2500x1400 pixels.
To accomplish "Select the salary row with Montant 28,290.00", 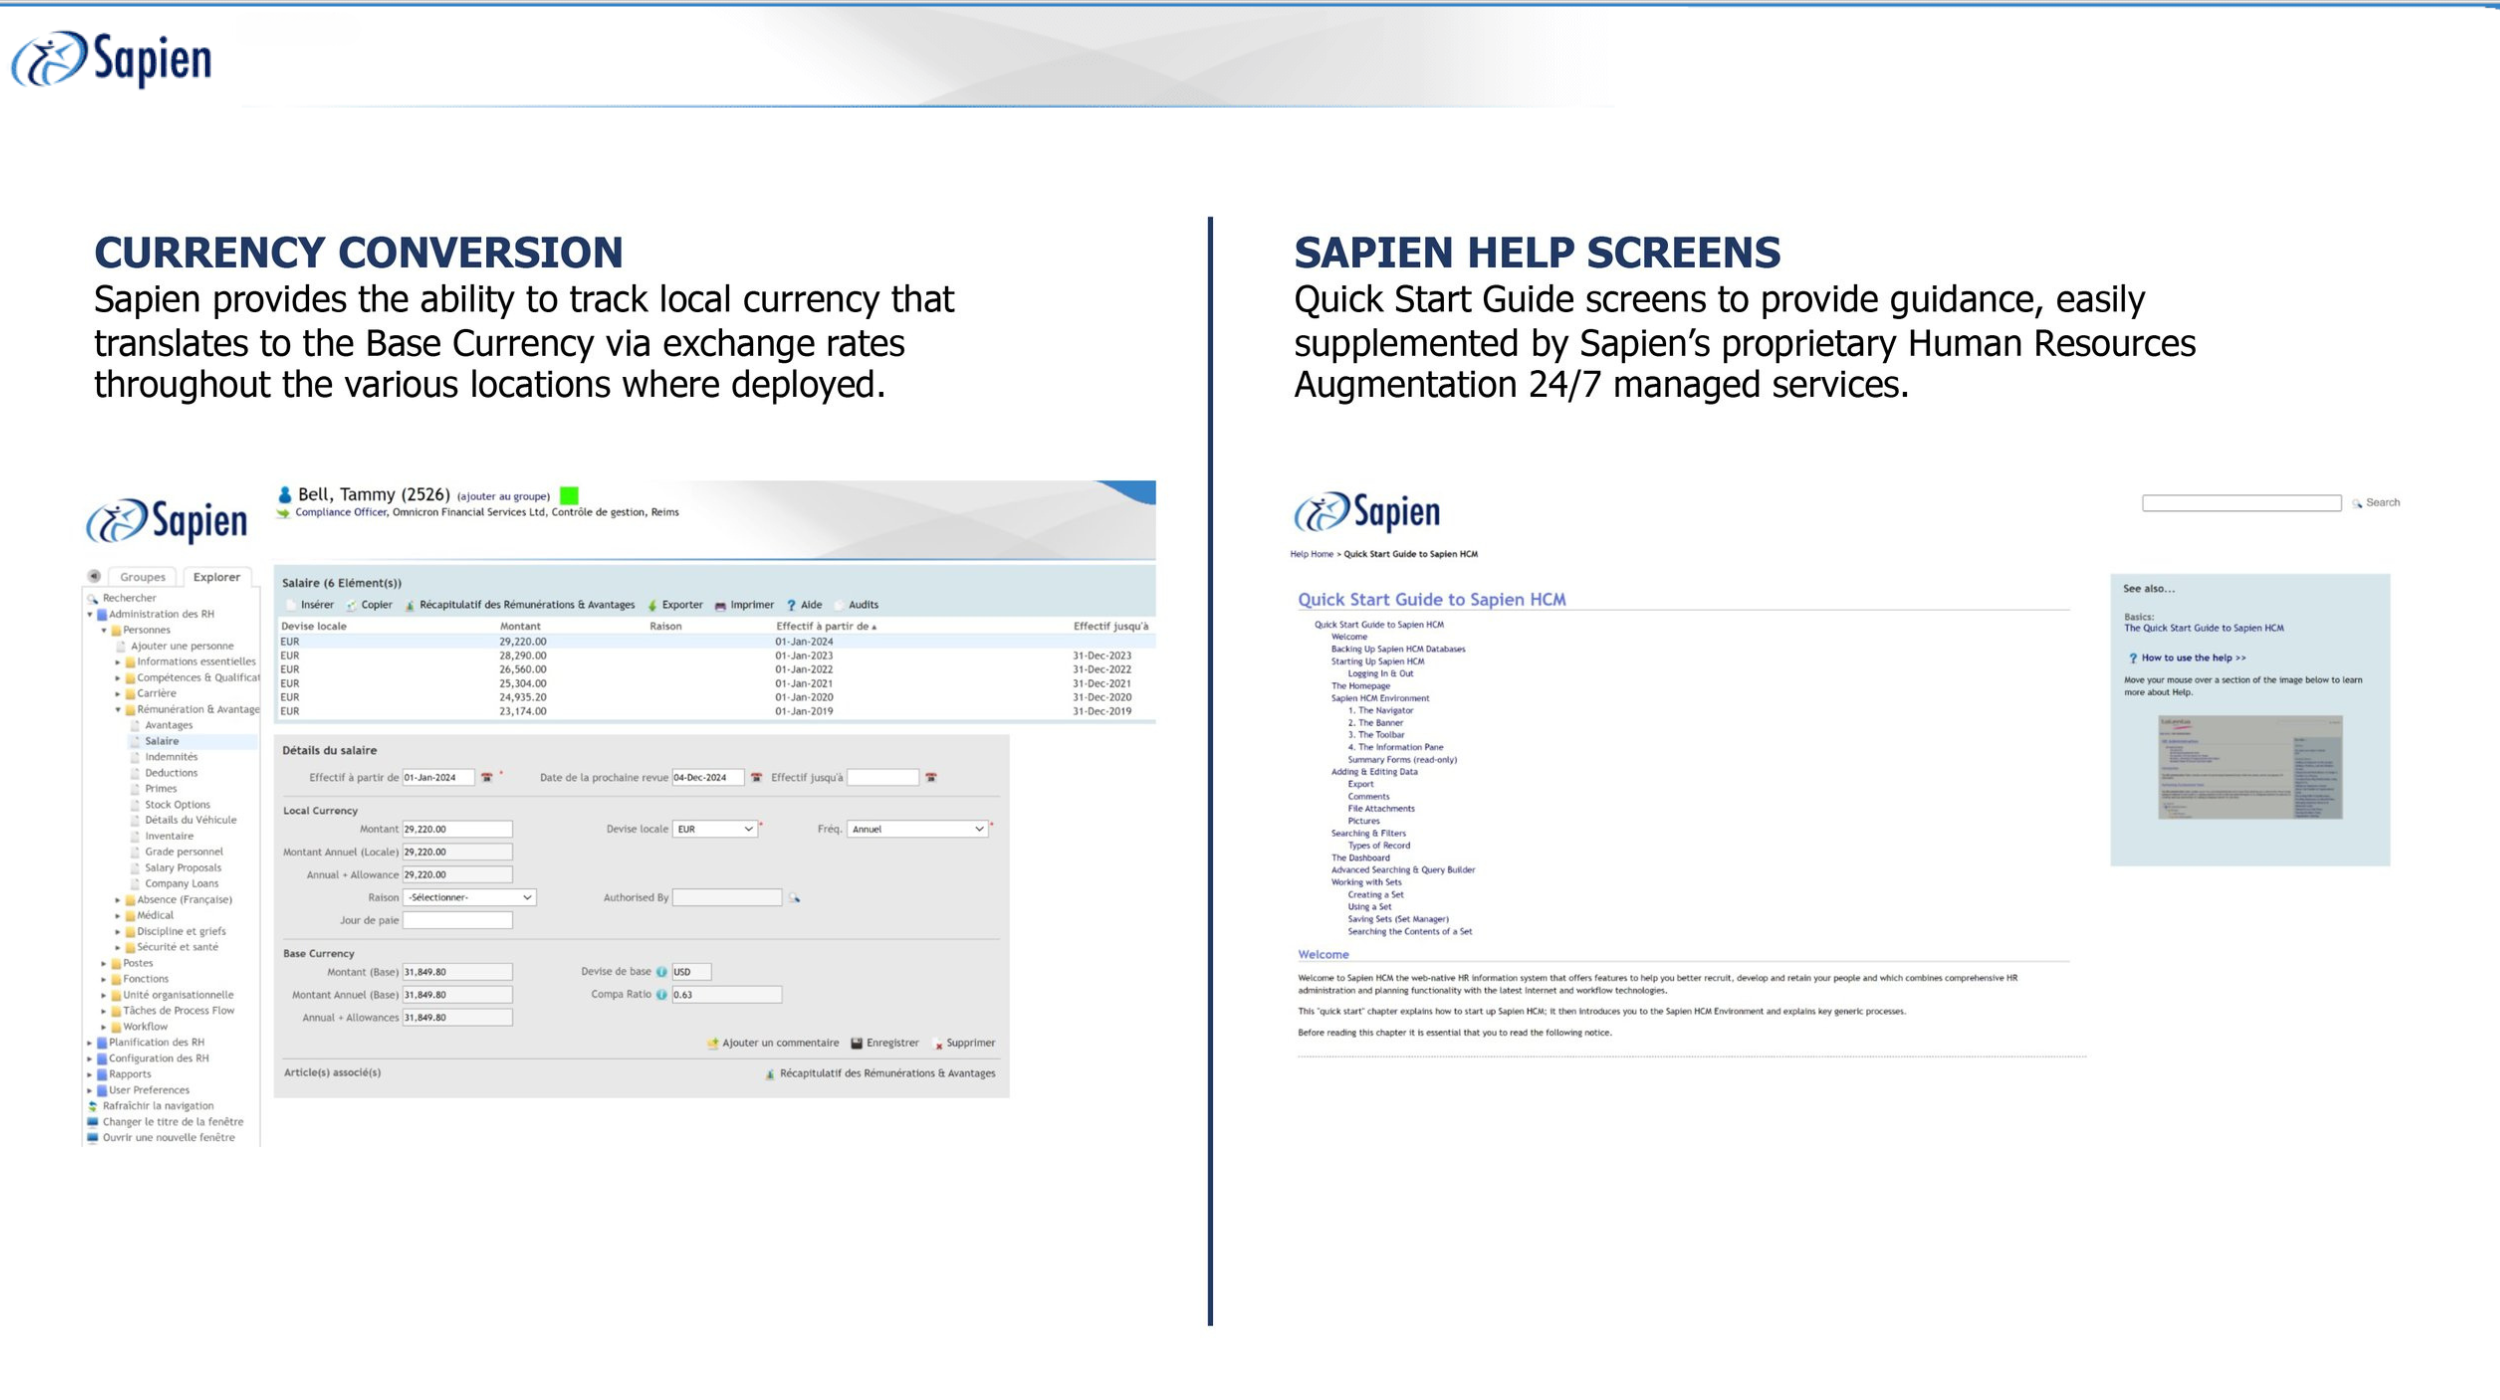I will (x=715, y=656).
